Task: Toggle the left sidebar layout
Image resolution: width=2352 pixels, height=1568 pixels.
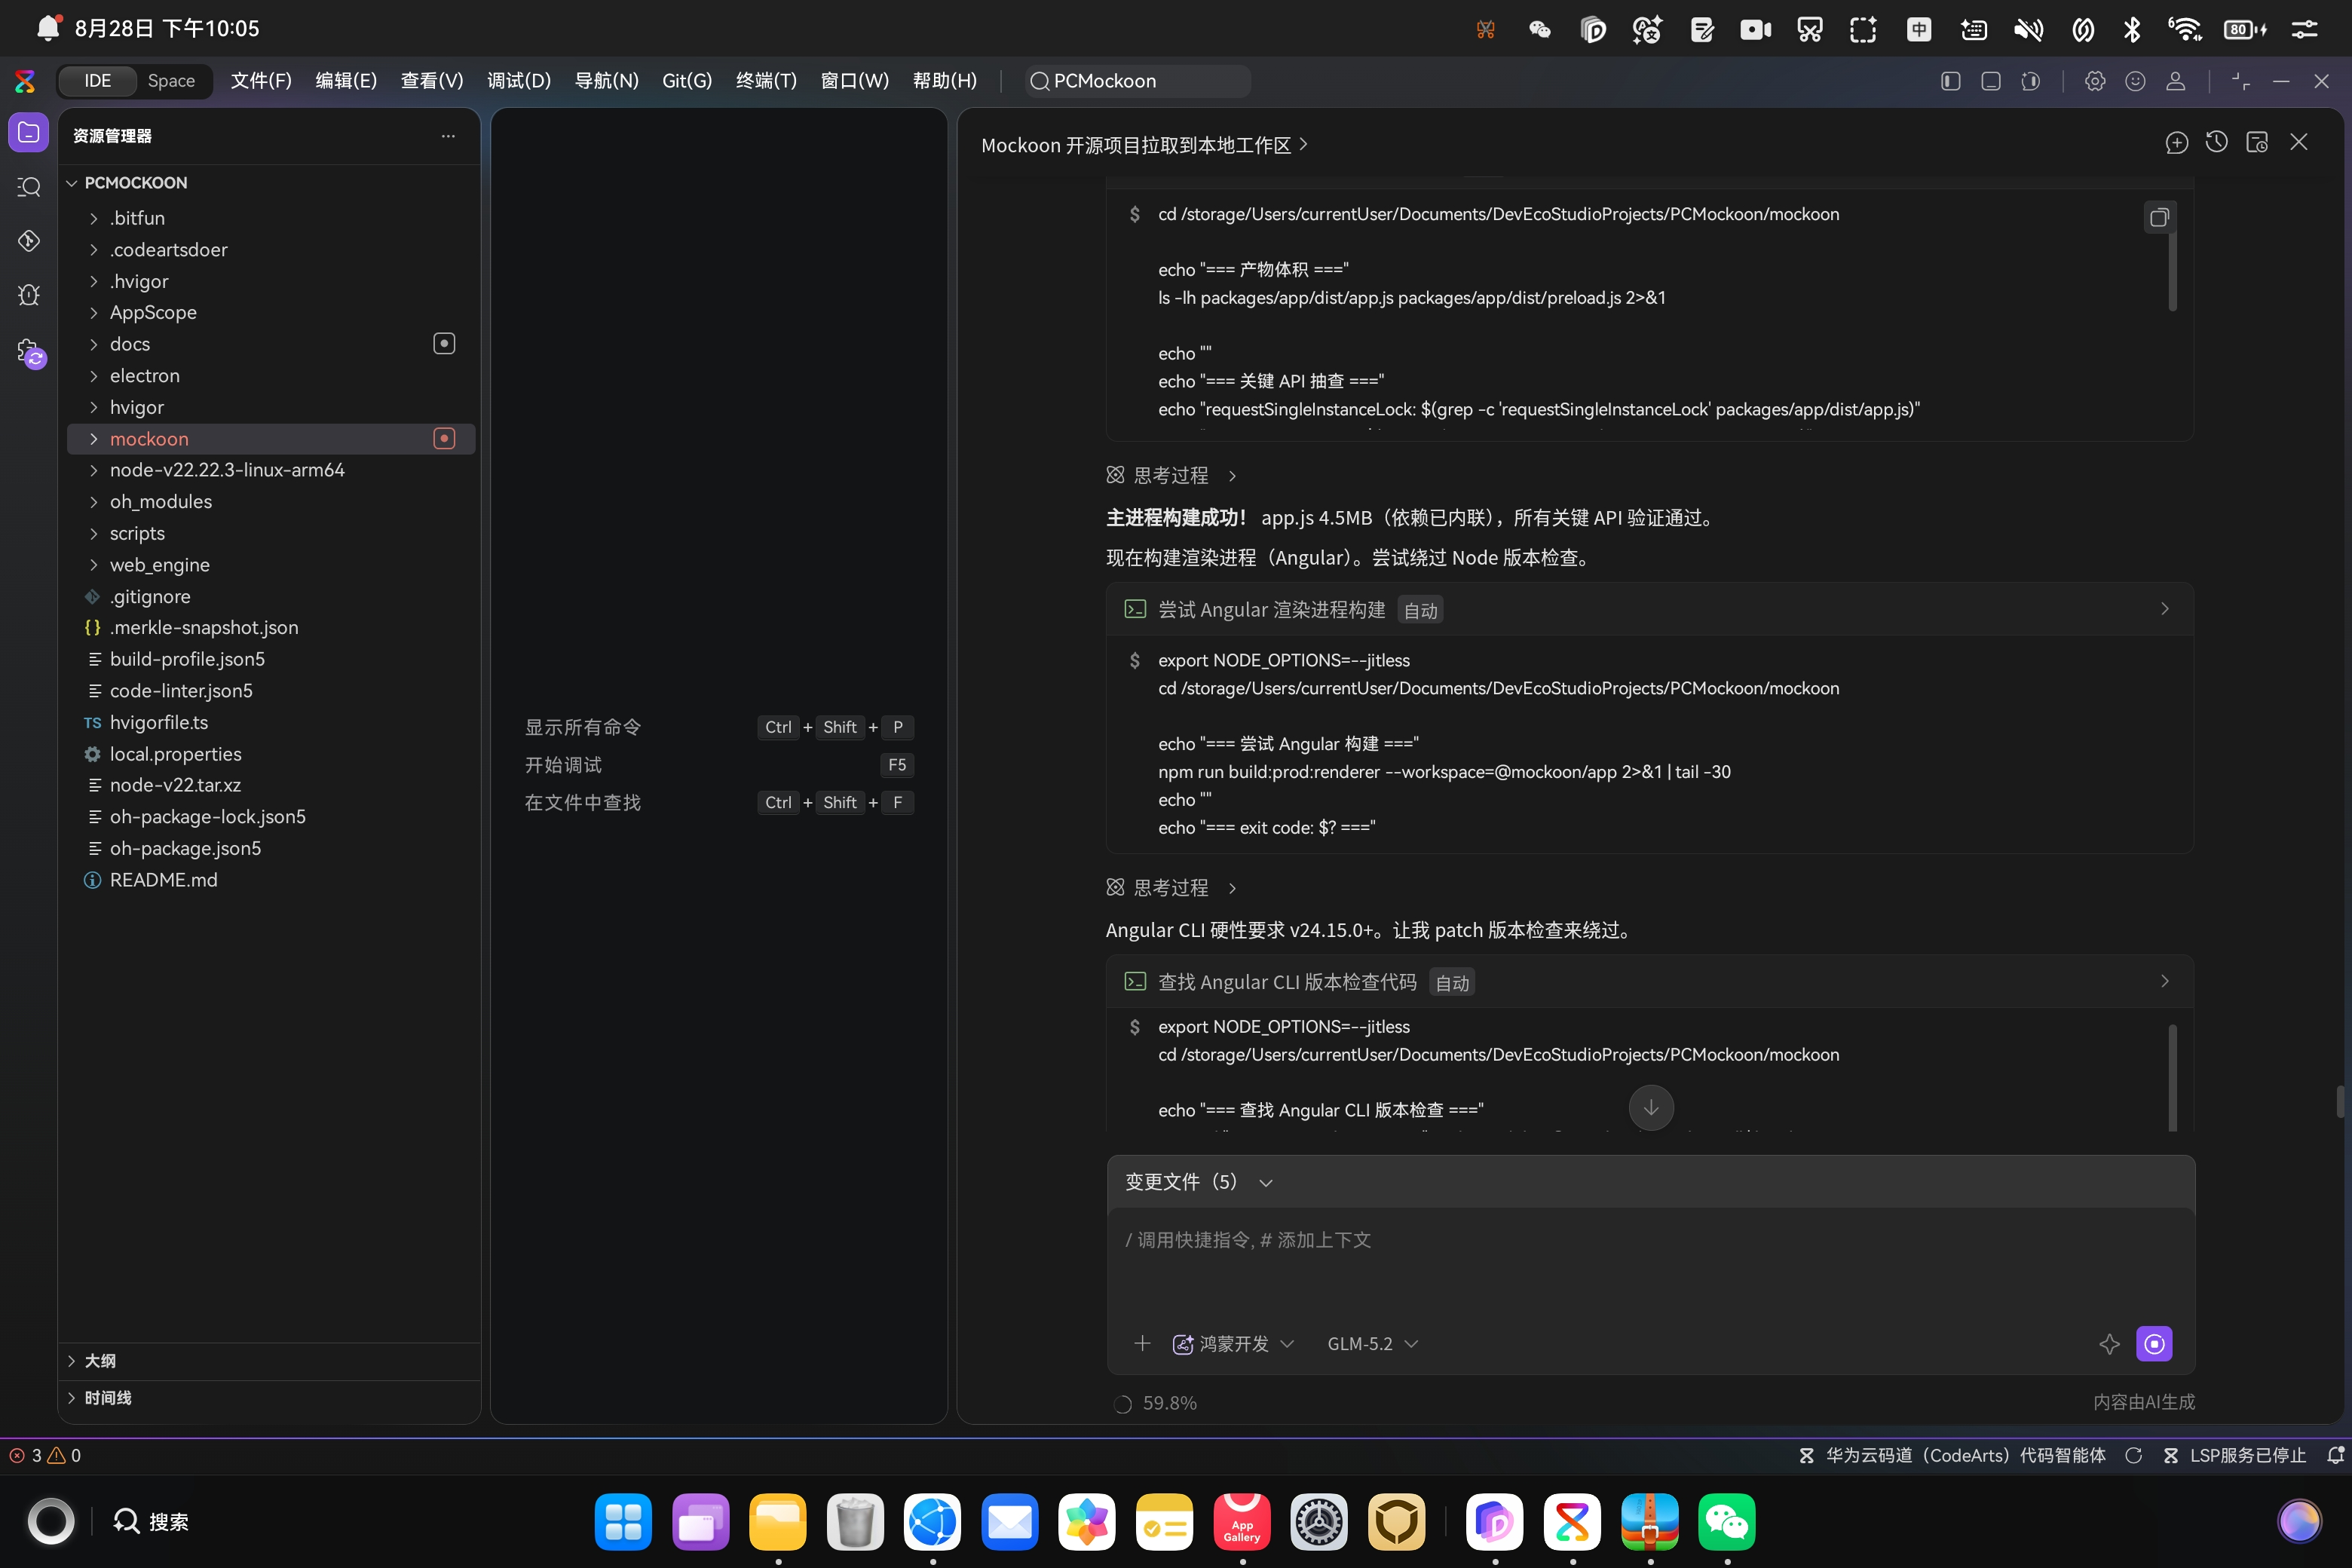Action: pos(1950,81)
